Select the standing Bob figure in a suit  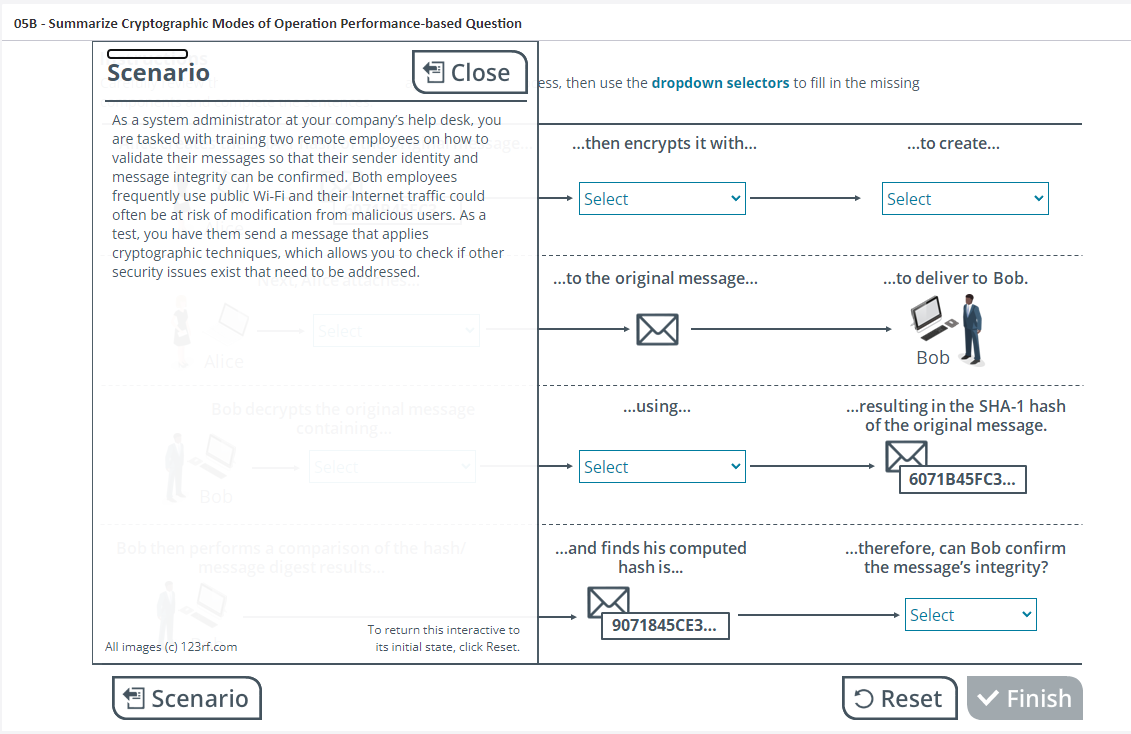970,330
